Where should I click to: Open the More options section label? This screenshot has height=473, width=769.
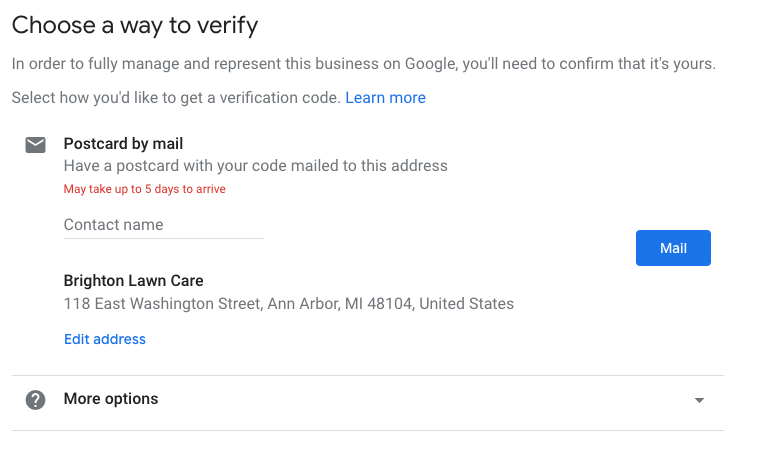click(x=111, y=399)
